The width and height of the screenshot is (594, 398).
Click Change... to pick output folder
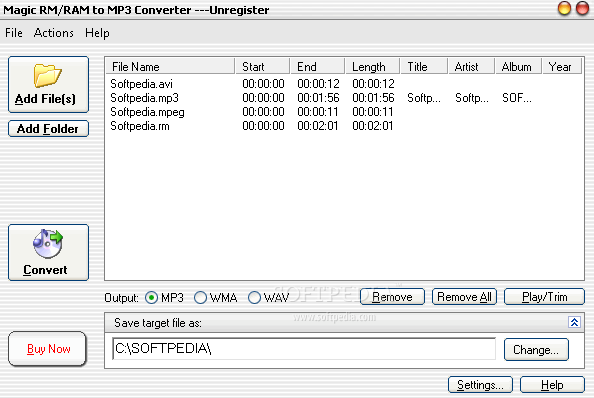coord(536,350)
